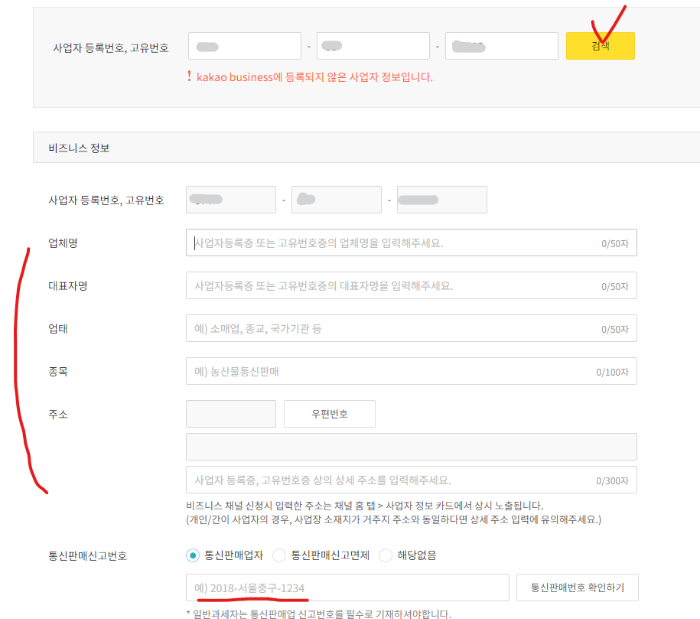The width and height of the screenshot is (700, 619).
Task: Click the red exclamation warning icon
Action: coord(188,76)
